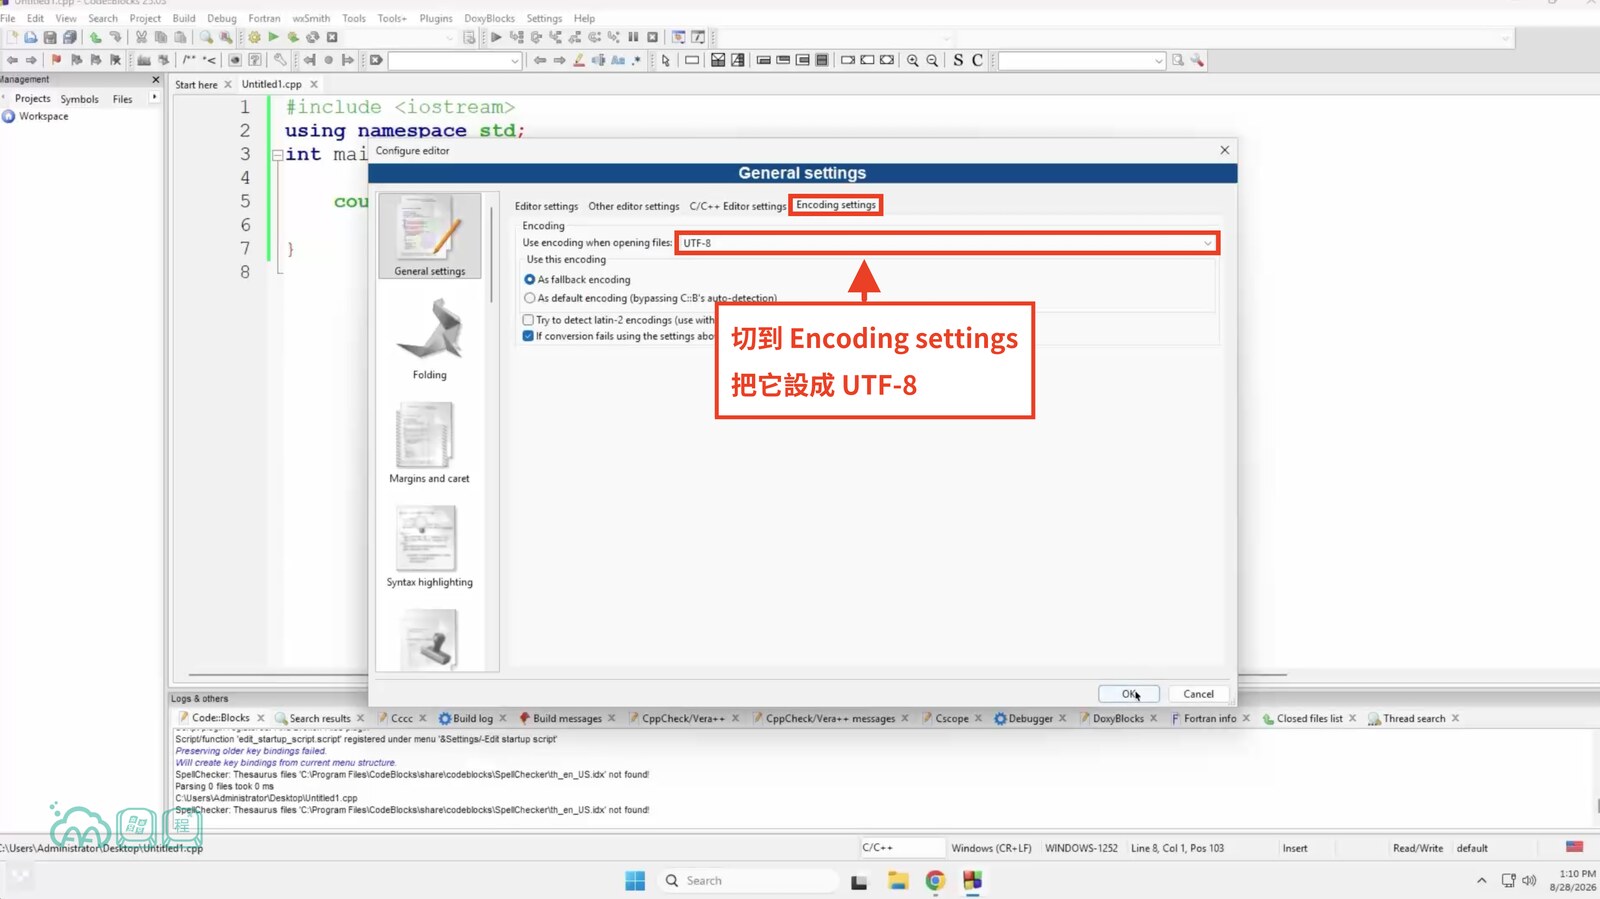Click the Copy toolbar icon
1600x899 pixels.
[x=161, y=37]
